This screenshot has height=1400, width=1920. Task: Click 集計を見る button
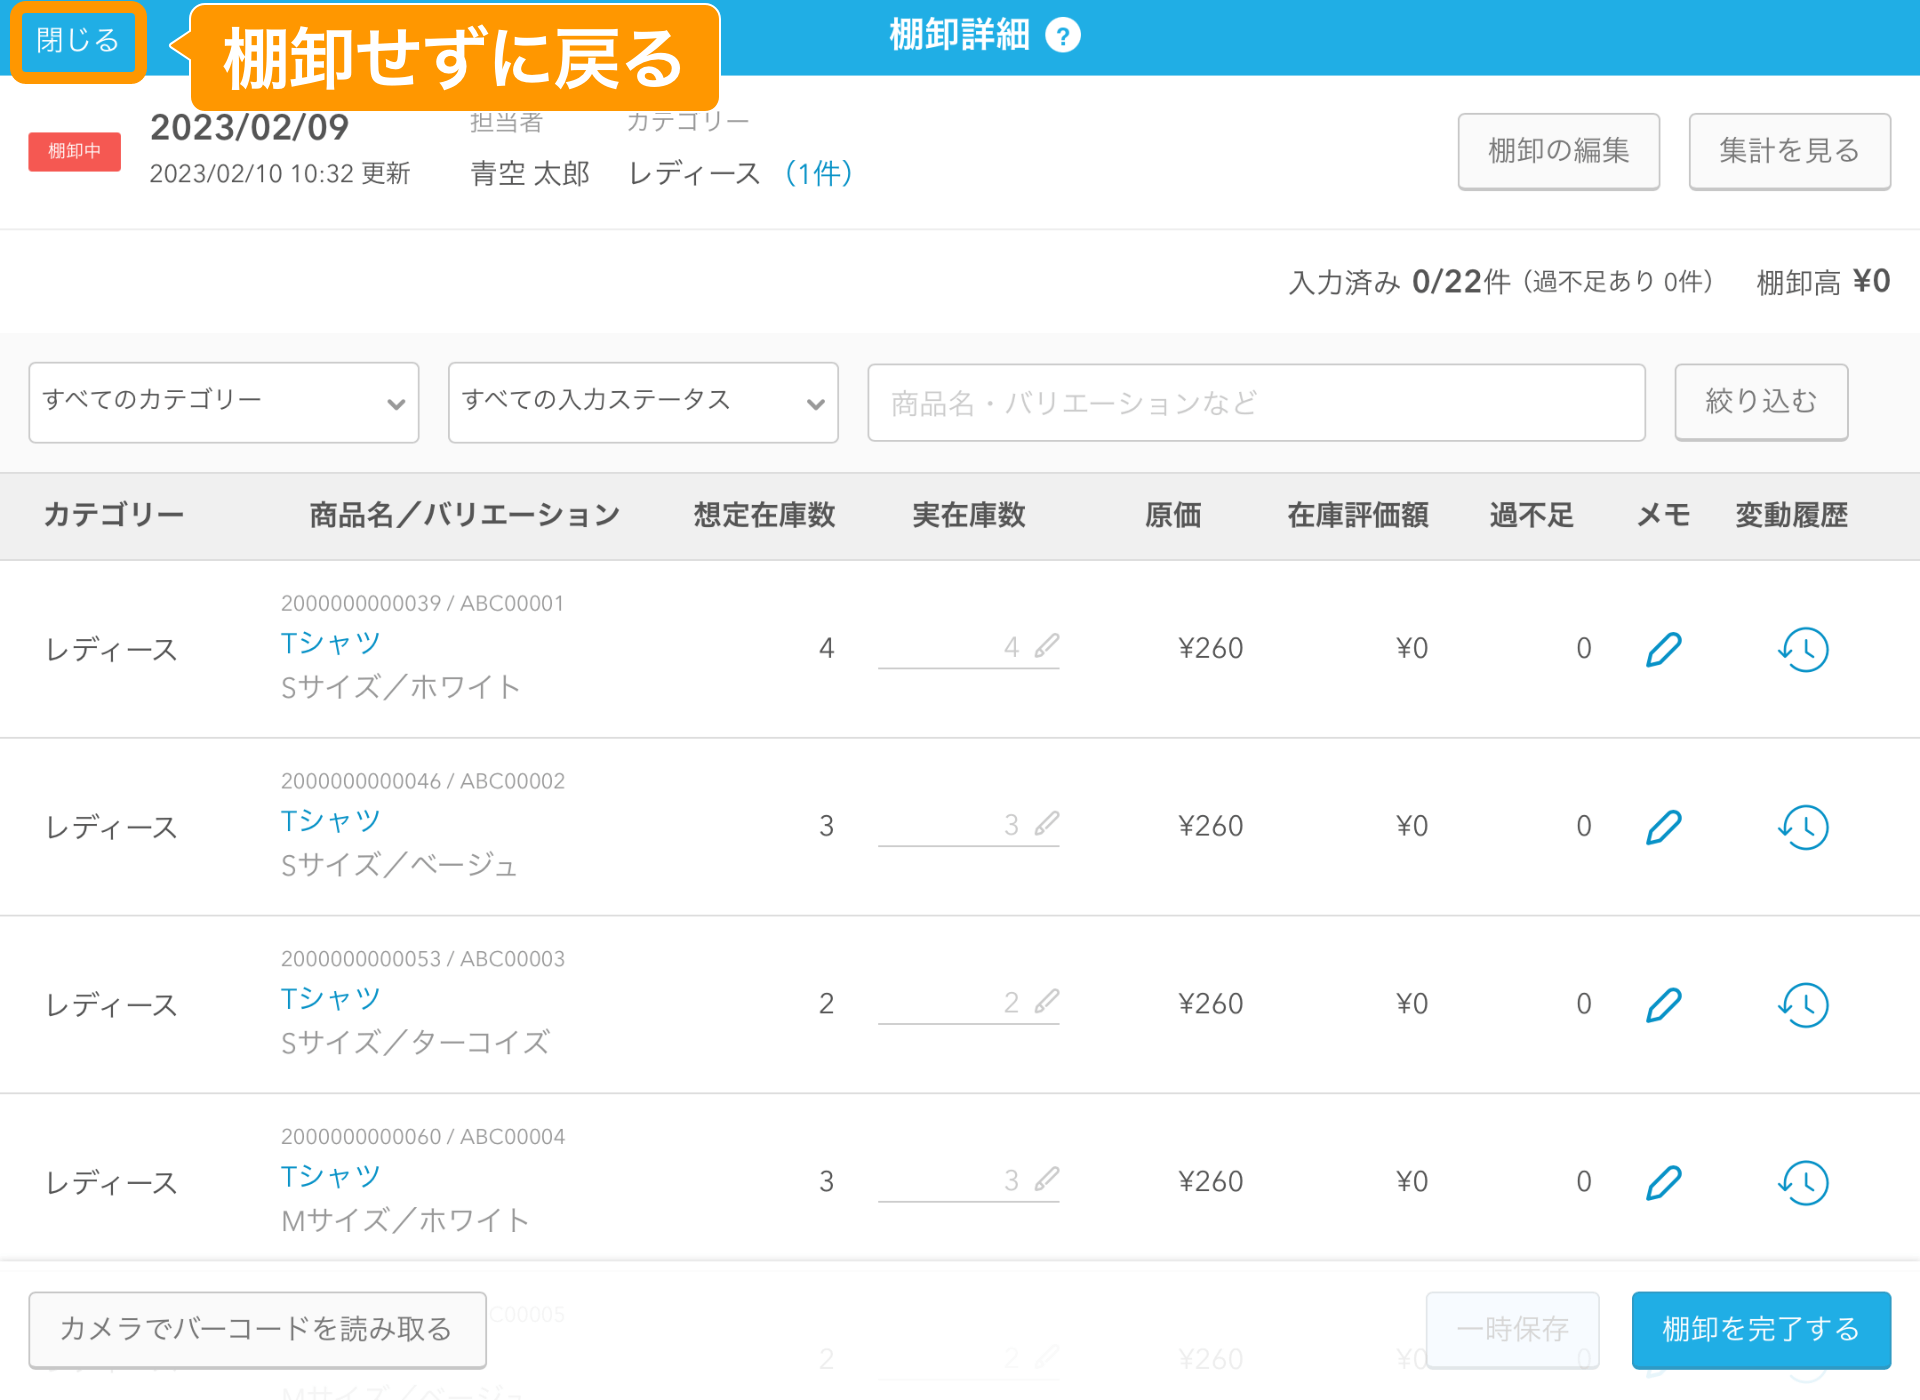(x=1789, y=151)
